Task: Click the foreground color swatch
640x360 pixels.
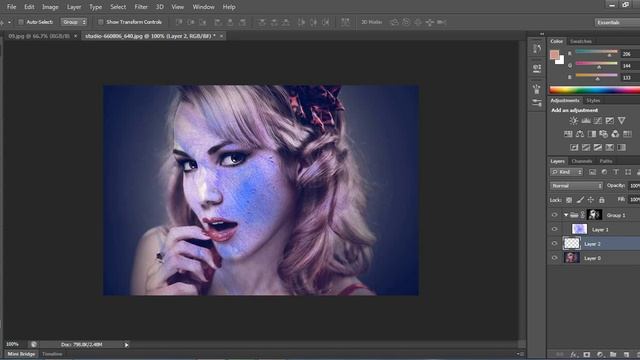Action: coord(554,55)
